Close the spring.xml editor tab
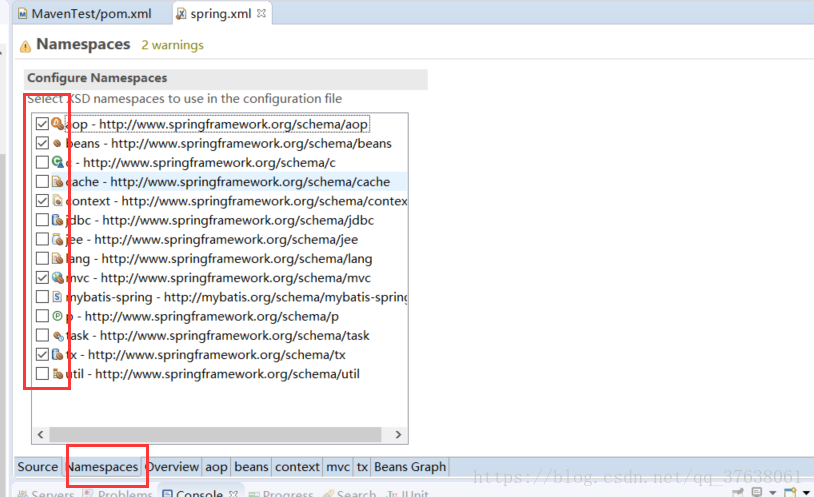 click(261, 14)
